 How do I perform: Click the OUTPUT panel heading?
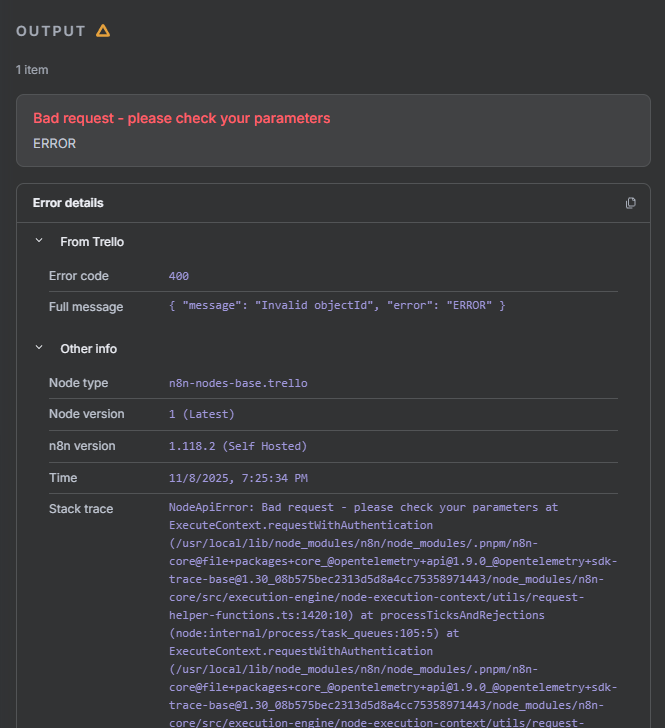tap(51, 31)
